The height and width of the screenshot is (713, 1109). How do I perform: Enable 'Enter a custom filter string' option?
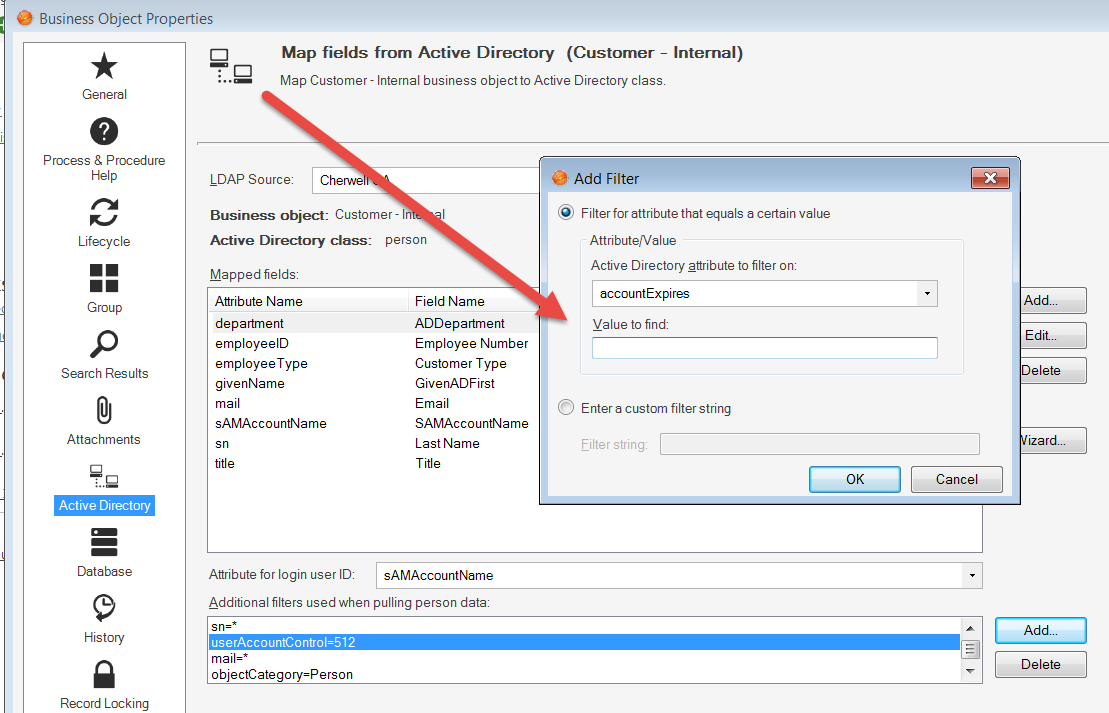point(566,407)
